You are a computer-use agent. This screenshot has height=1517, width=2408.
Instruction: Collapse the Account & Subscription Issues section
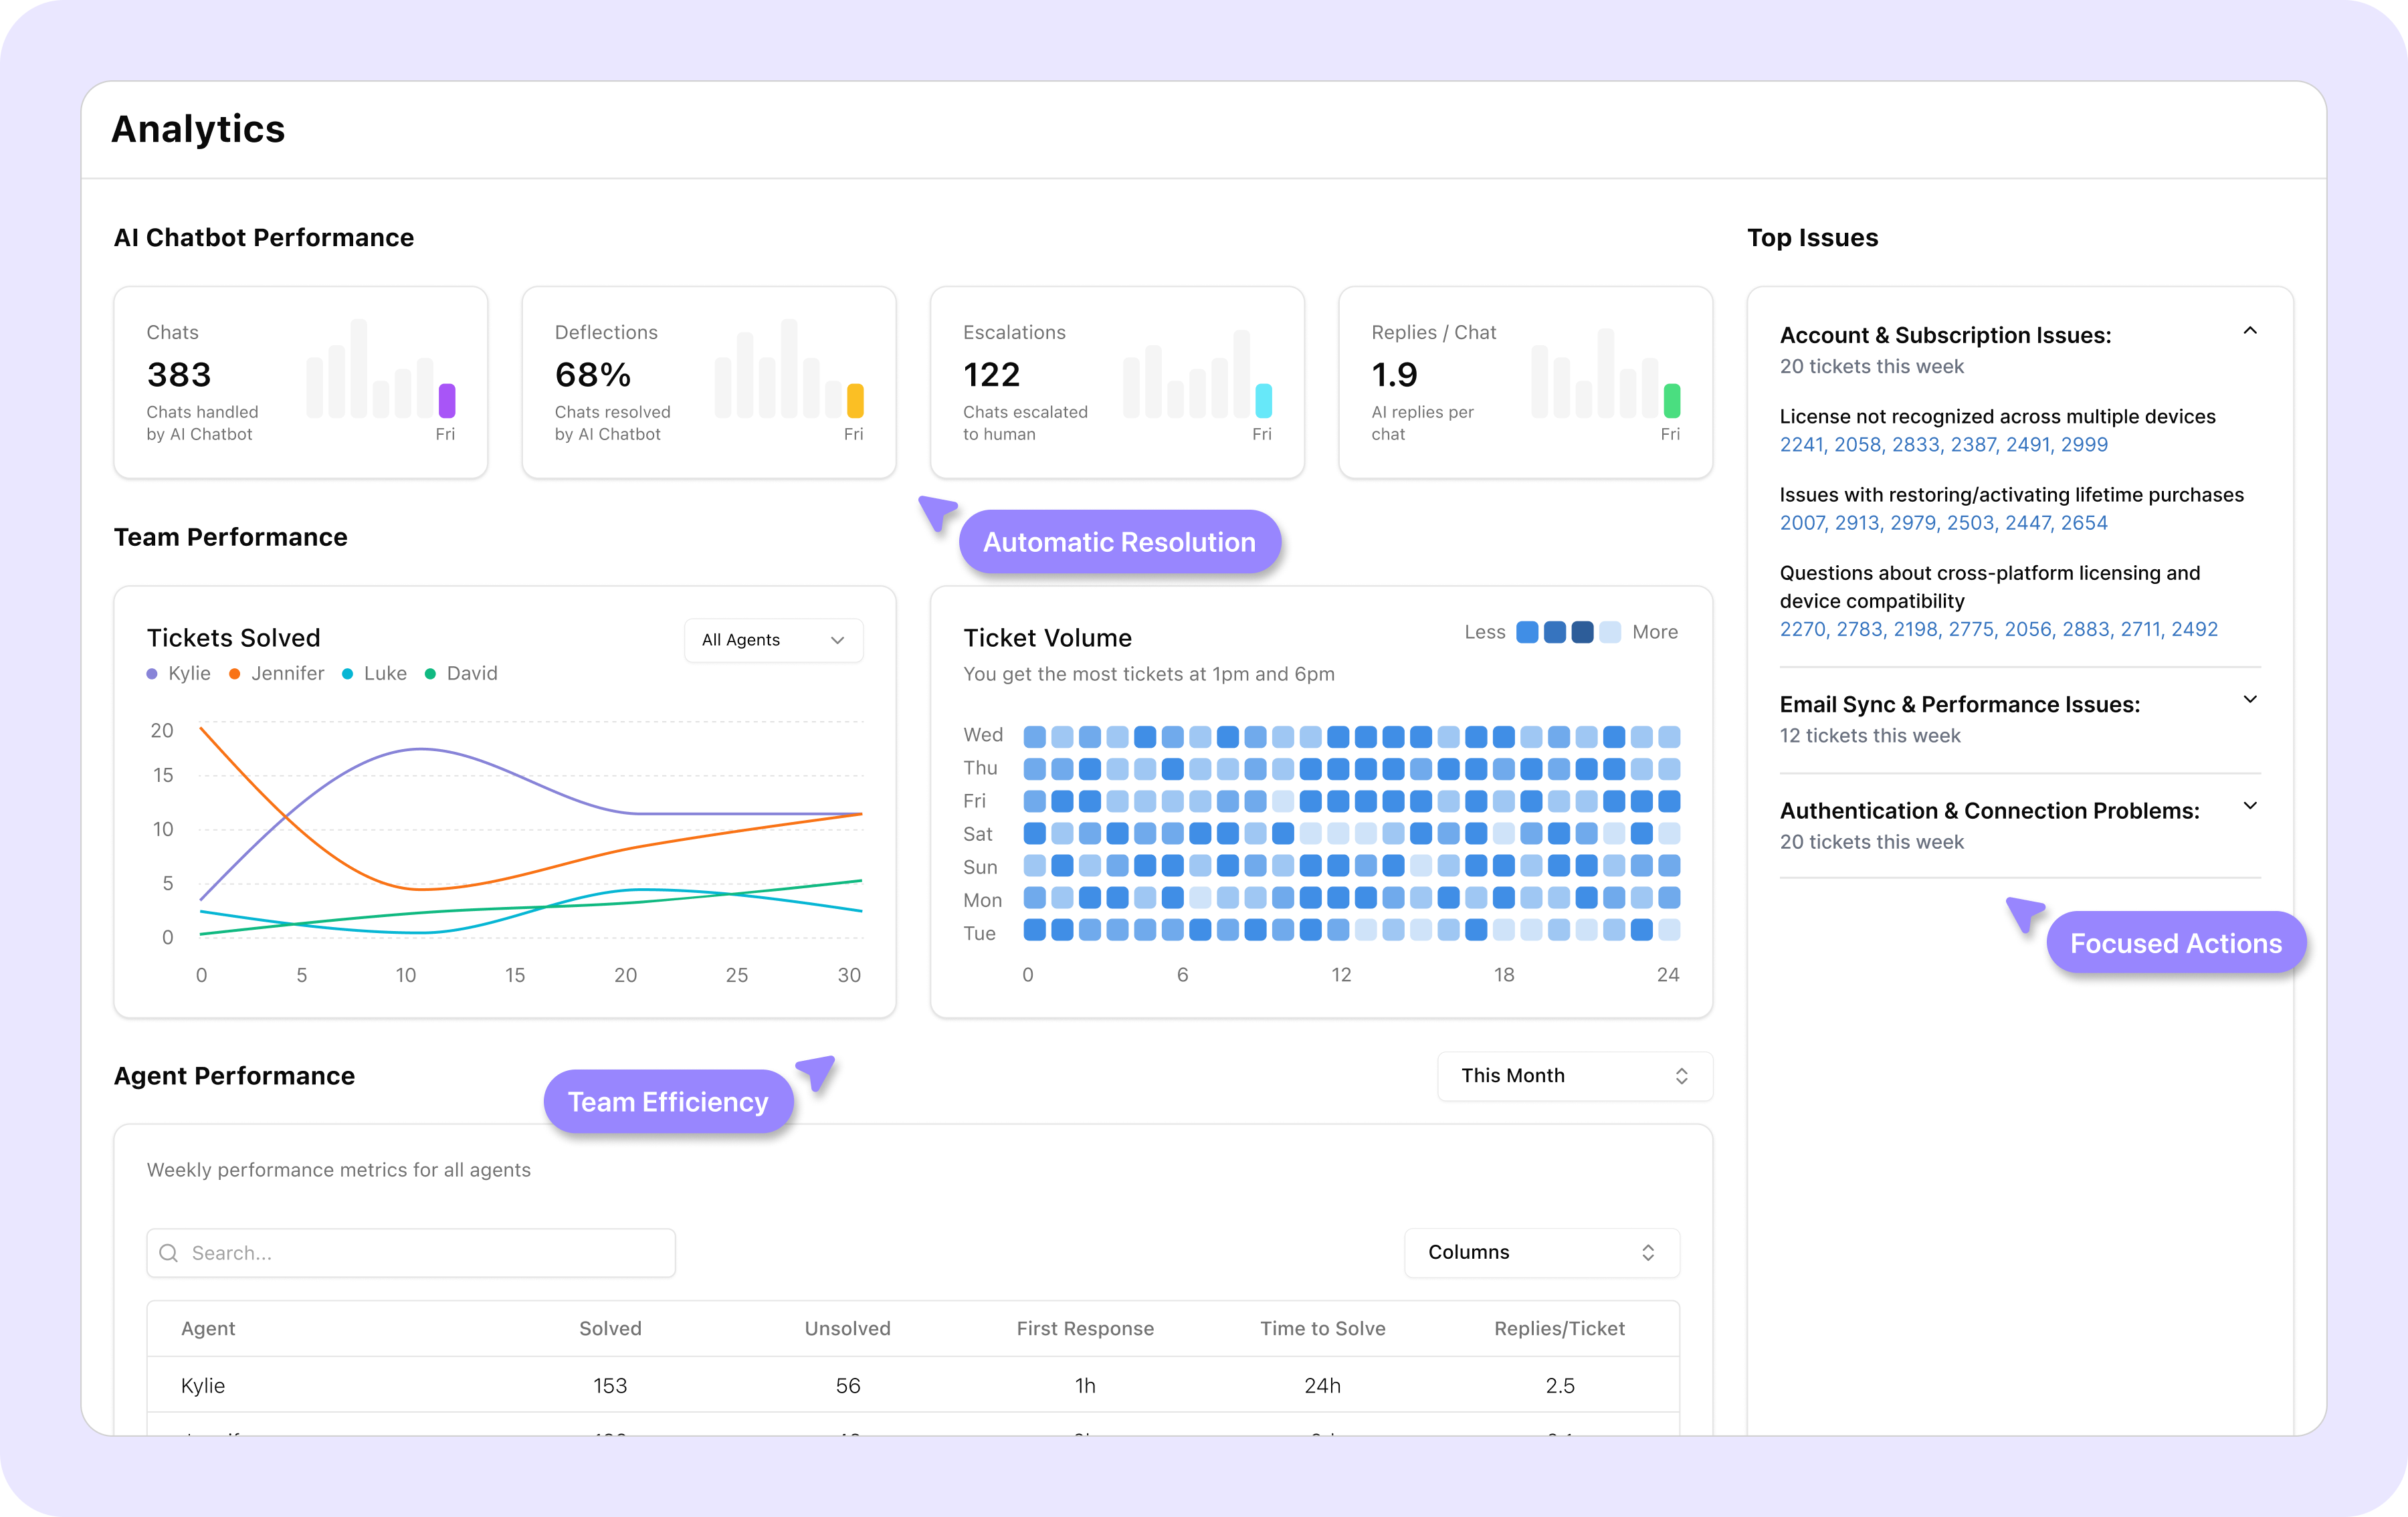coord(2250,330)
